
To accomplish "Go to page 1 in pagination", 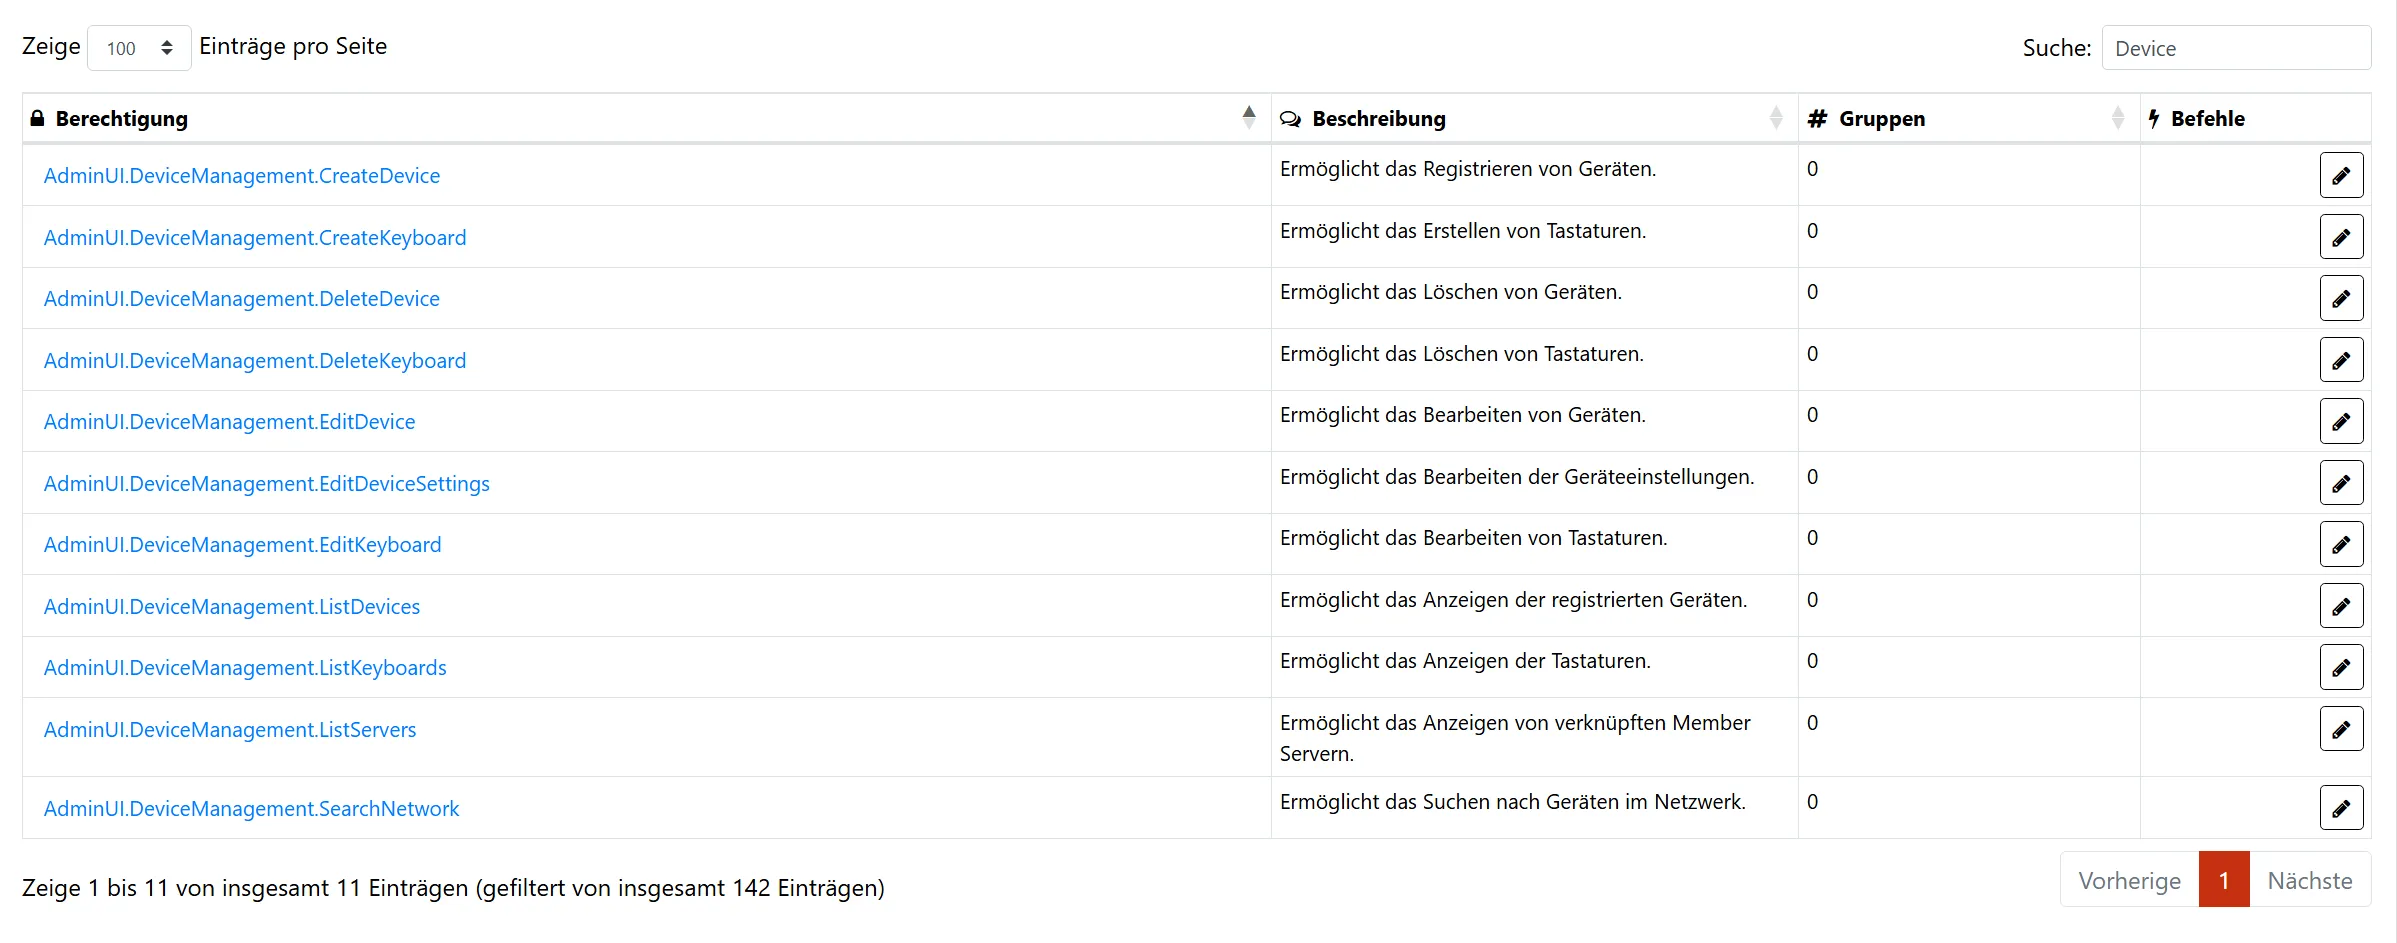I will tap(2224, 880).
